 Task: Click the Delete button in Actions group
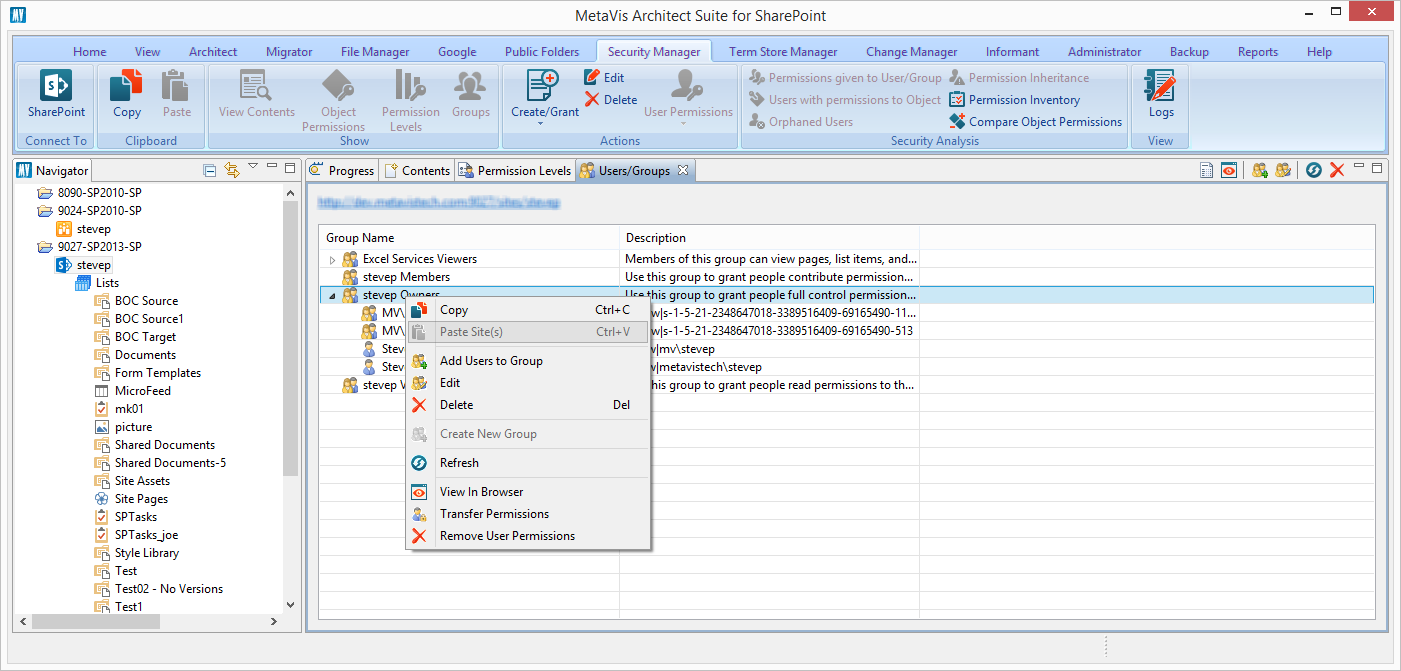click(x=611, y=100)
